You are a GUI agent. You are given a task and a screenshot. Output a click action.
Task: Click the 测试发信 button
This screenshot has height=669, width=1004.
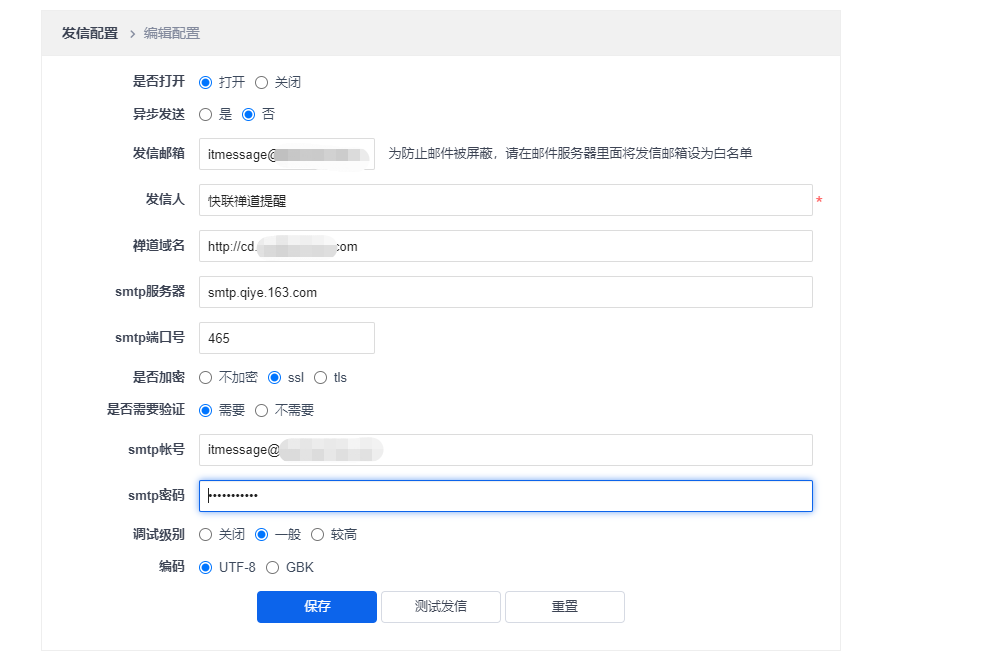441,607
